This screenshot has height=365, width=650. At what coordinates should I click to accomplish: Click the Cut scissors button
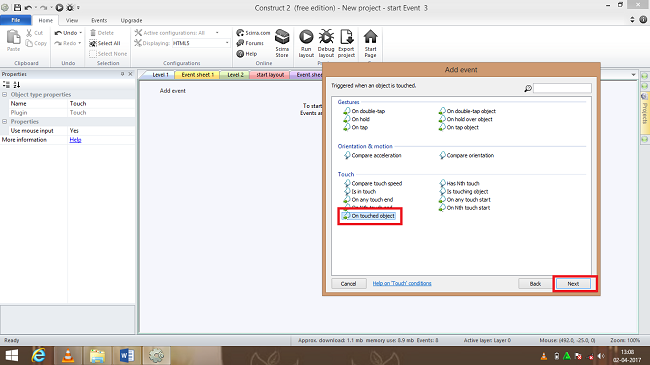point(34,33)
